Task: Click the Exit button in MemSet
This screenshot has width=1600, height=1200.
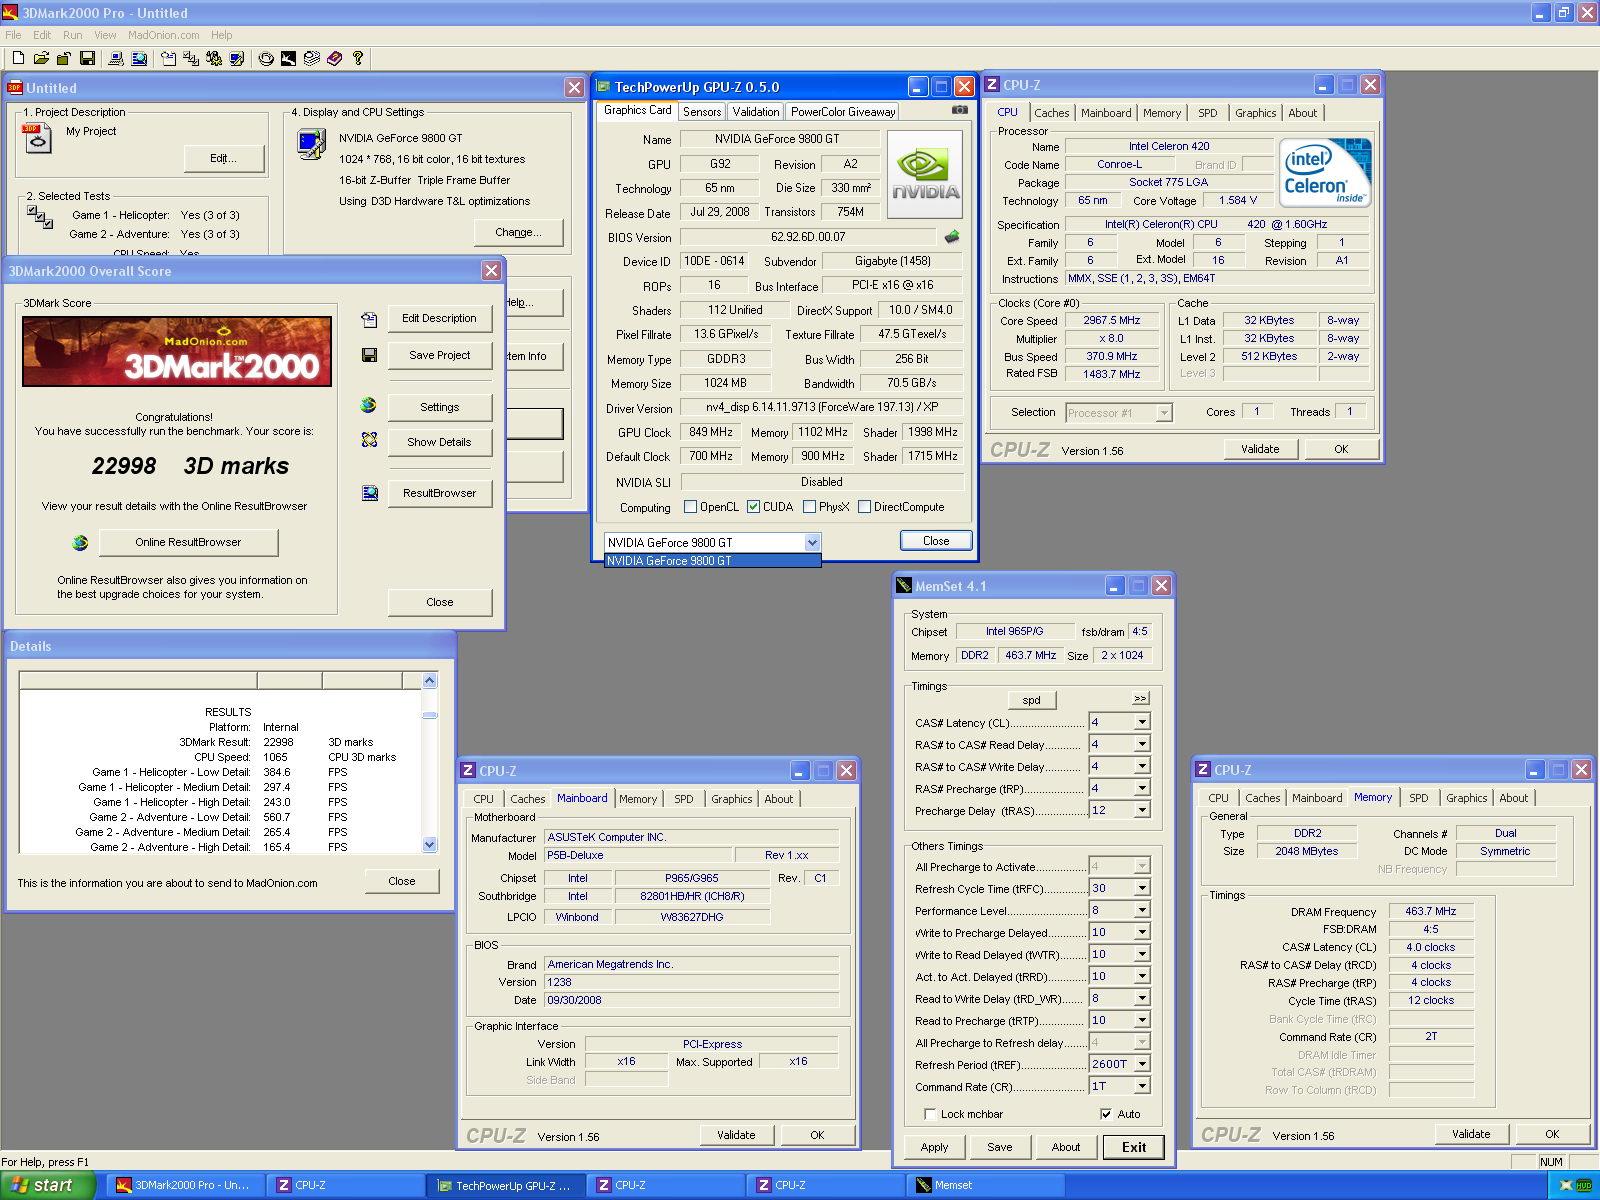Action: coord(1134,1147)
